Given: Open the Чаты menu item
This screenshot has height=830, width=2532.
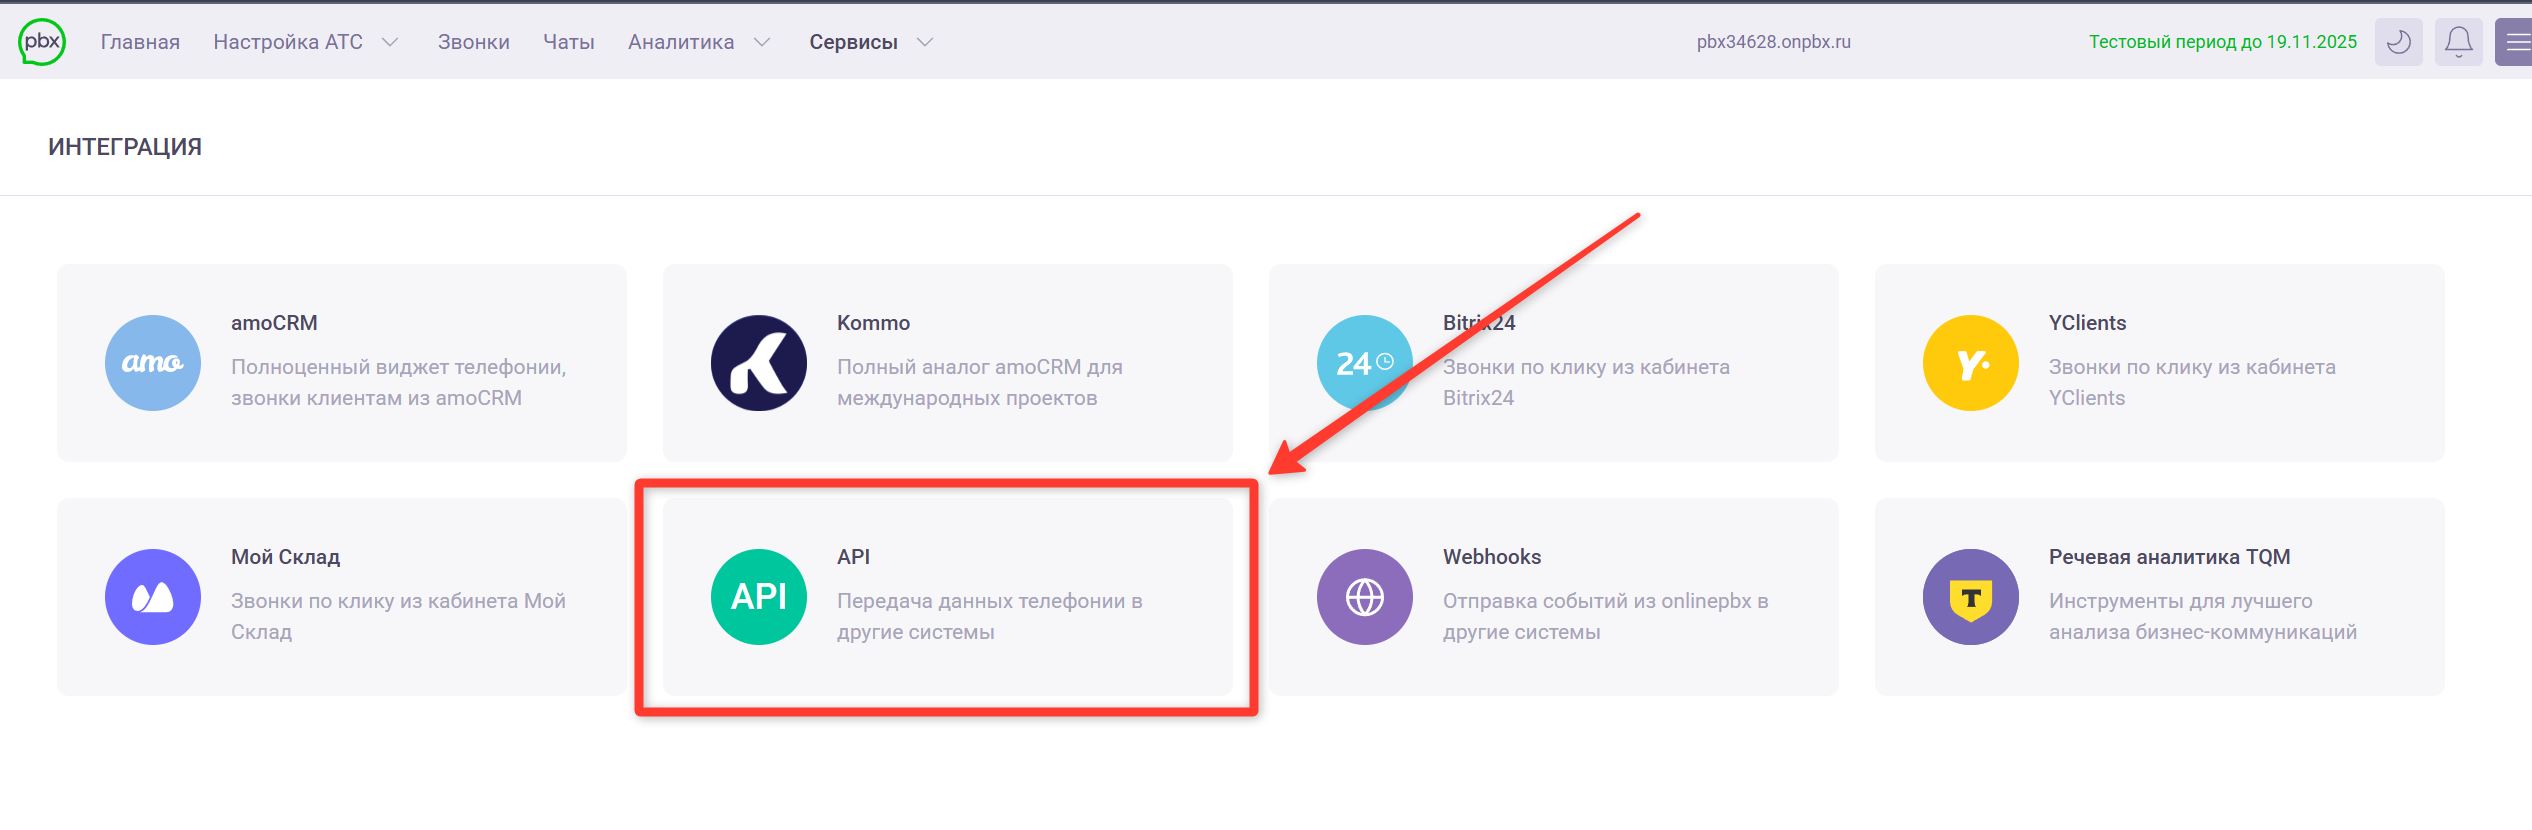Looking at the screenshot, I should pyautogui.click(x=568, y=42).
